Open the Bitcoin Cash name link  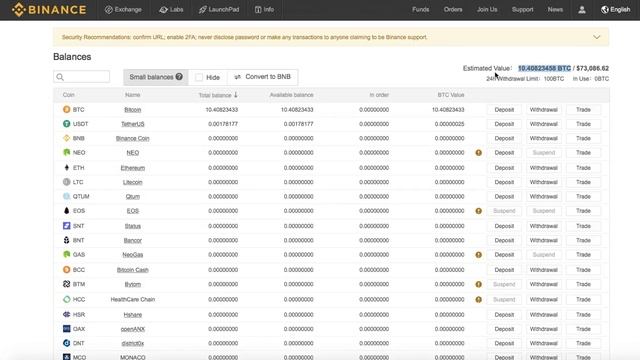pos(133,269)
